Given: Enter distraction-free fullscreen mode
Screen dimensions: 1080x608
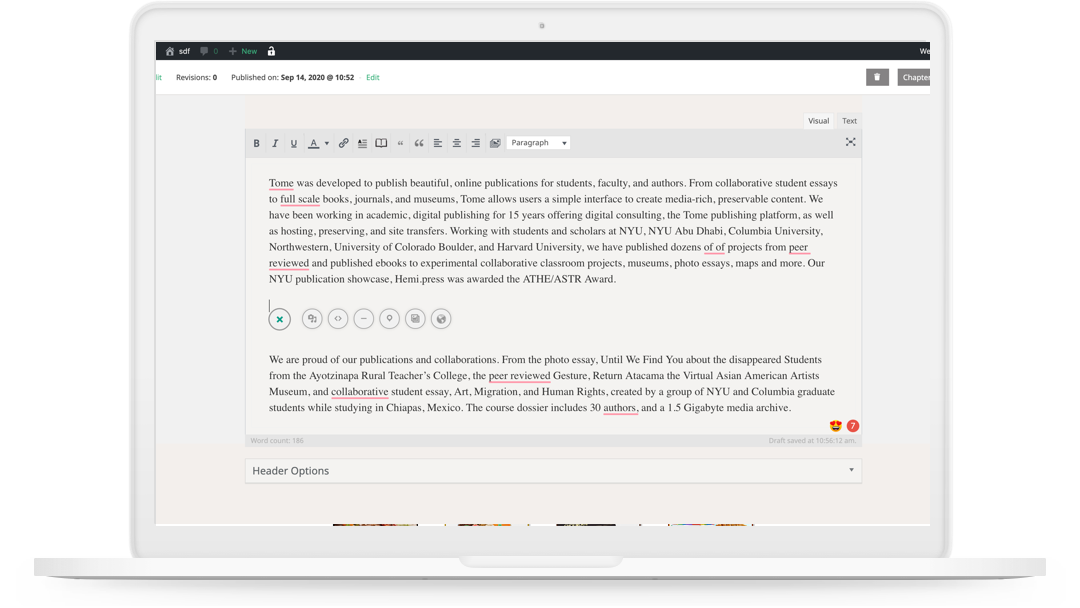Looking at the screenshot, I should [851, 142].
